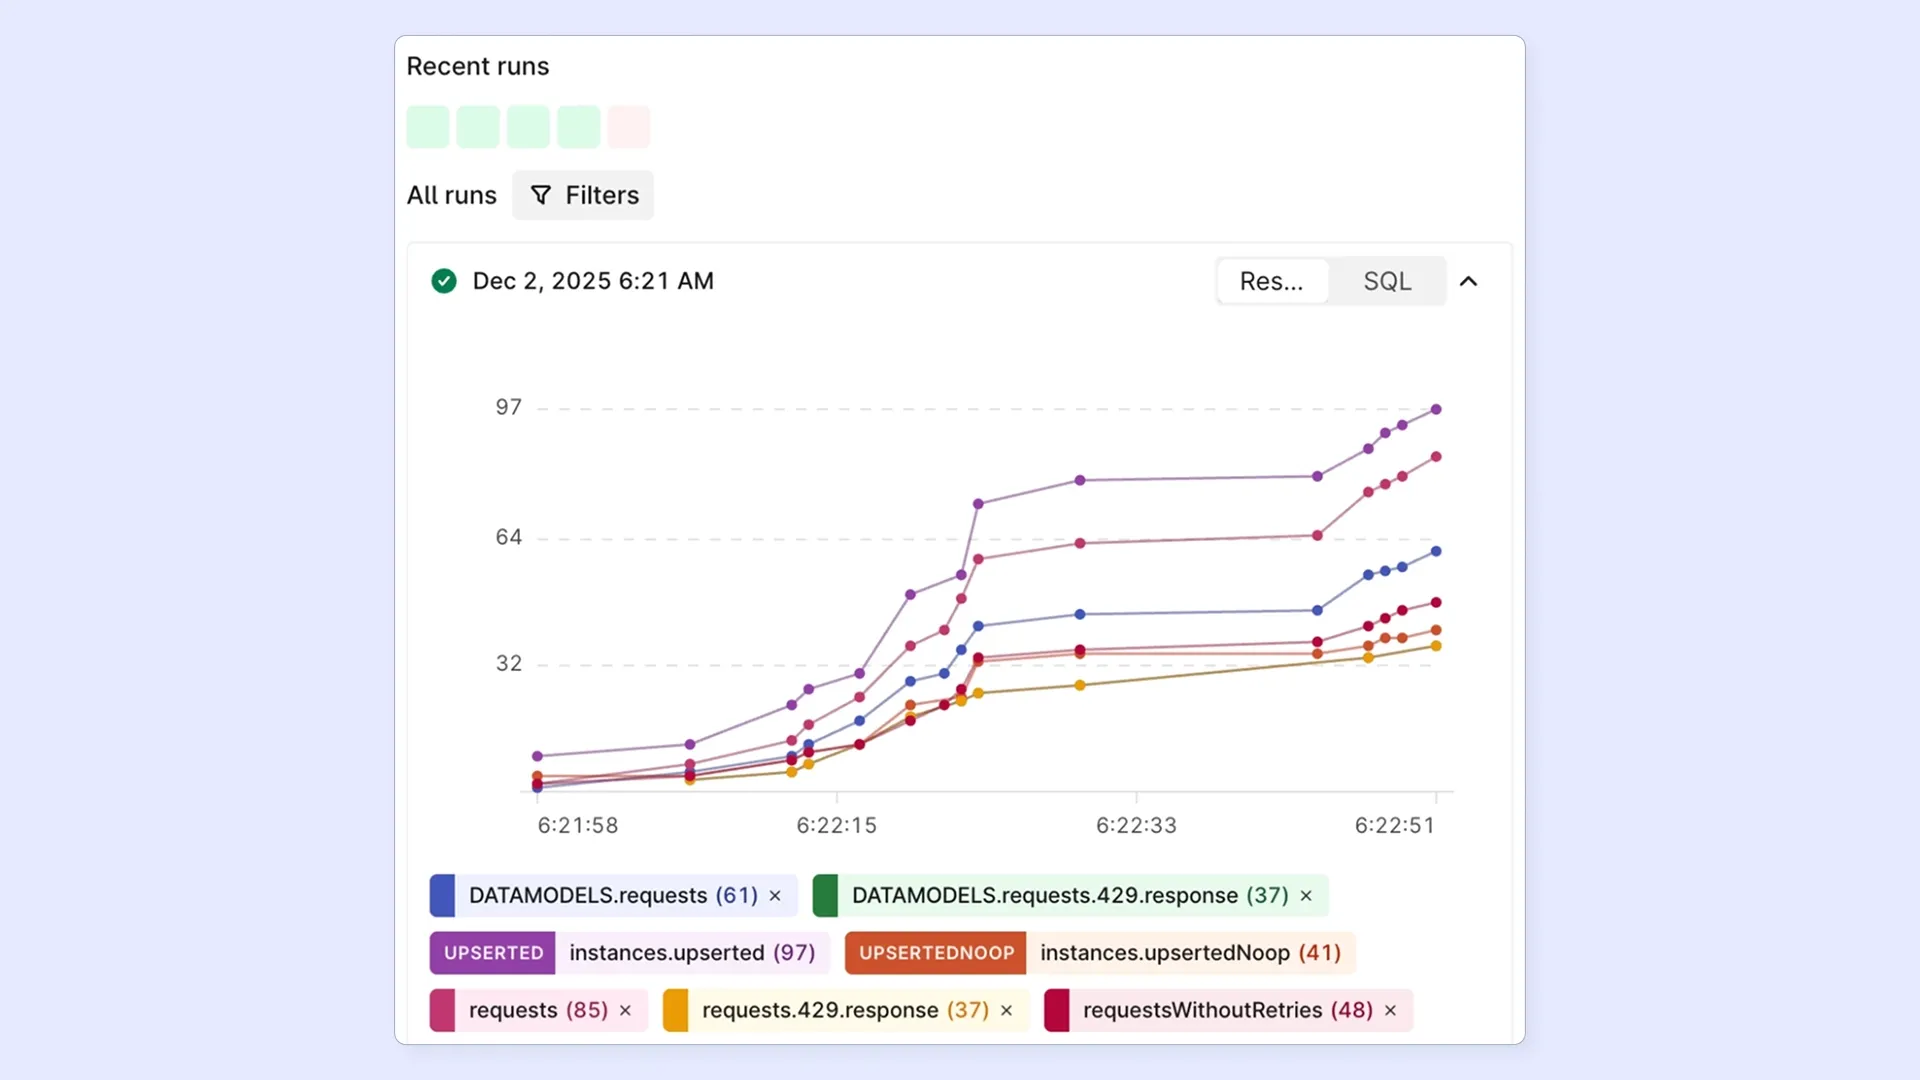
Task: Open the Filters button
Action: click(583, 195)
